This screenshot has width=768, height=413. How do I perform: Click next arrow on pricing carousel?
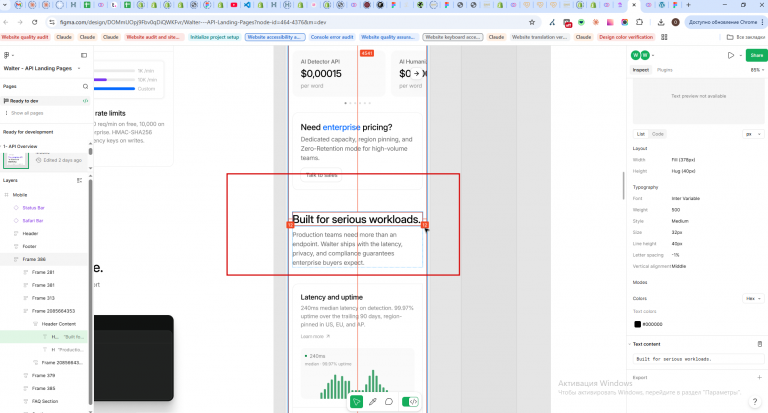pos(416,73)
